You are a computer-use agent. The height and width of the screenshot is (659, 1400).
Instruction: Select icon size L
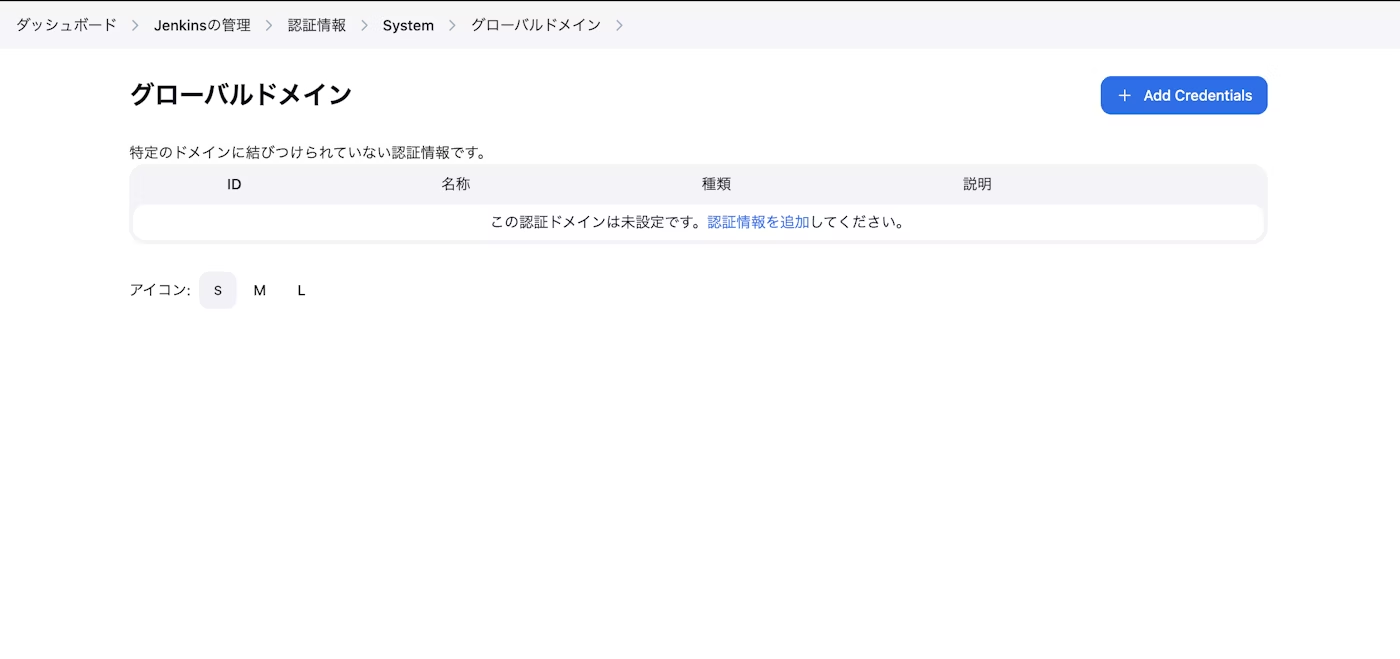tap(301, 290)
